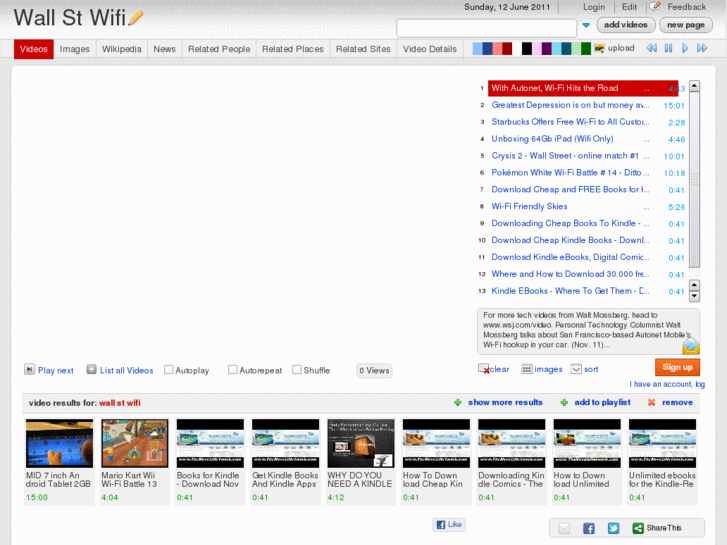Open the blue dropdown arrow beside the search box
The width and height of the screenshot is (727, 545).
(x=586, y=26)
